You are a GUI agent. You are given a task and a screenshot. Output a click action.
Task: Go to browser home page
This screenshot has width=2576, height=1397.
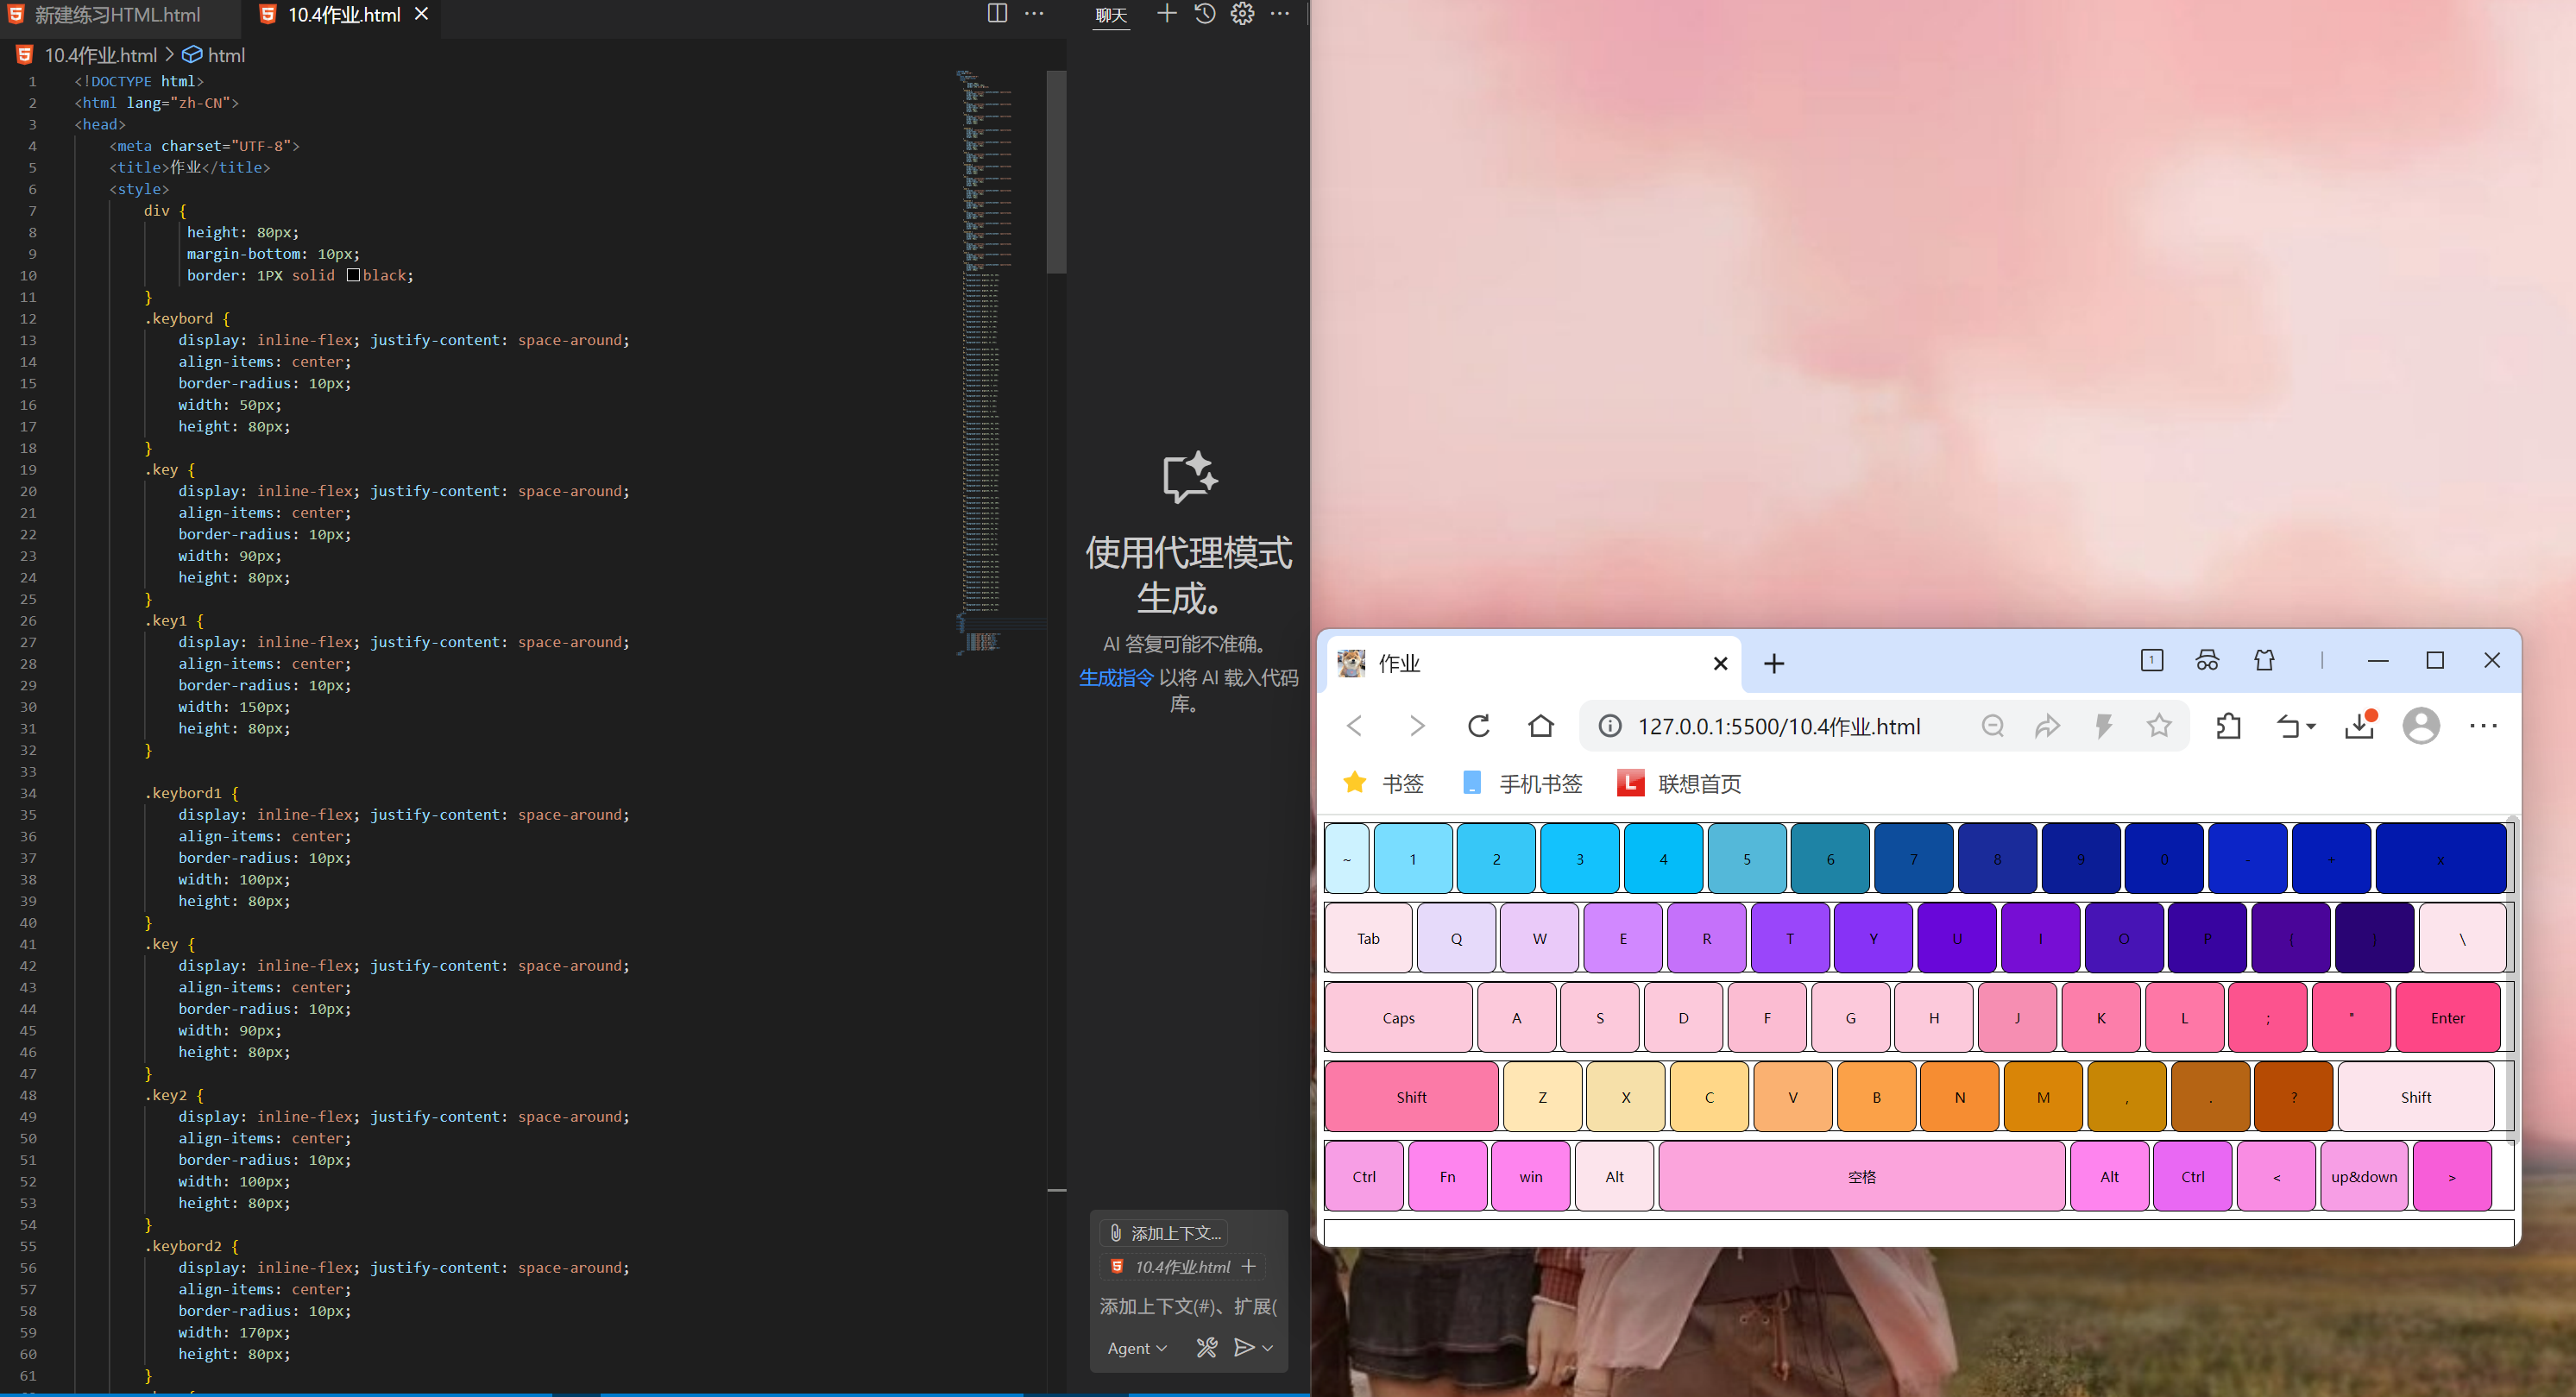1541,726
